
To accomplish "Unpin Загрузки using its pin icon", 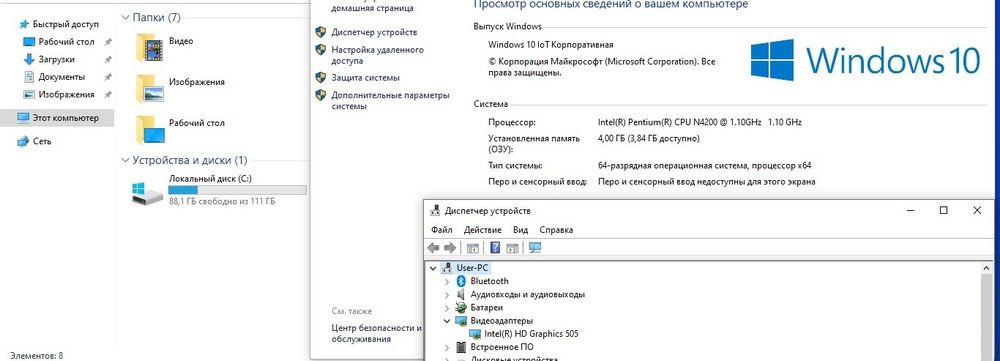I will click(x=108, y=59).
